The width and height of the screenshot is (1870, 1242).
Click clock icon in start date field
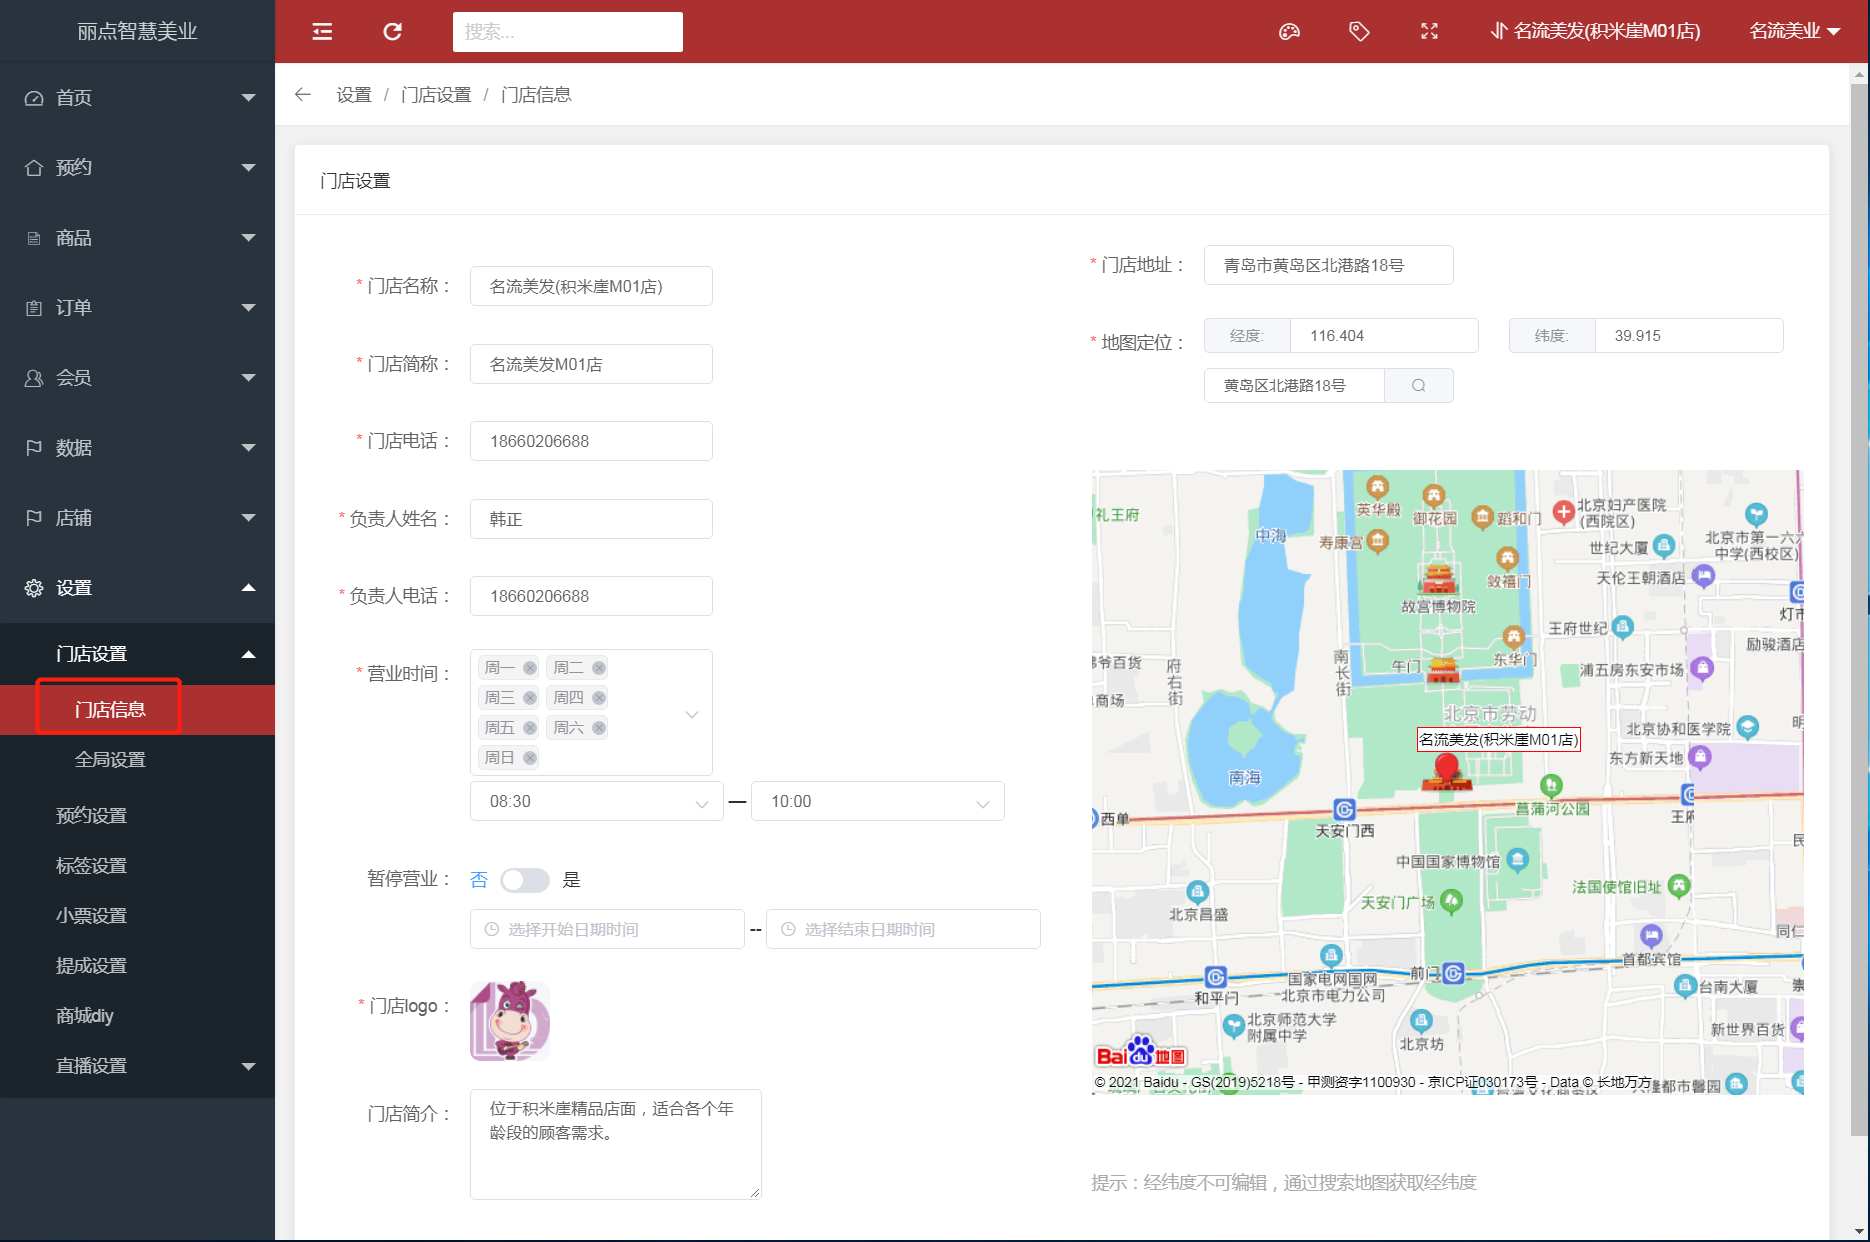click(491, 929)
